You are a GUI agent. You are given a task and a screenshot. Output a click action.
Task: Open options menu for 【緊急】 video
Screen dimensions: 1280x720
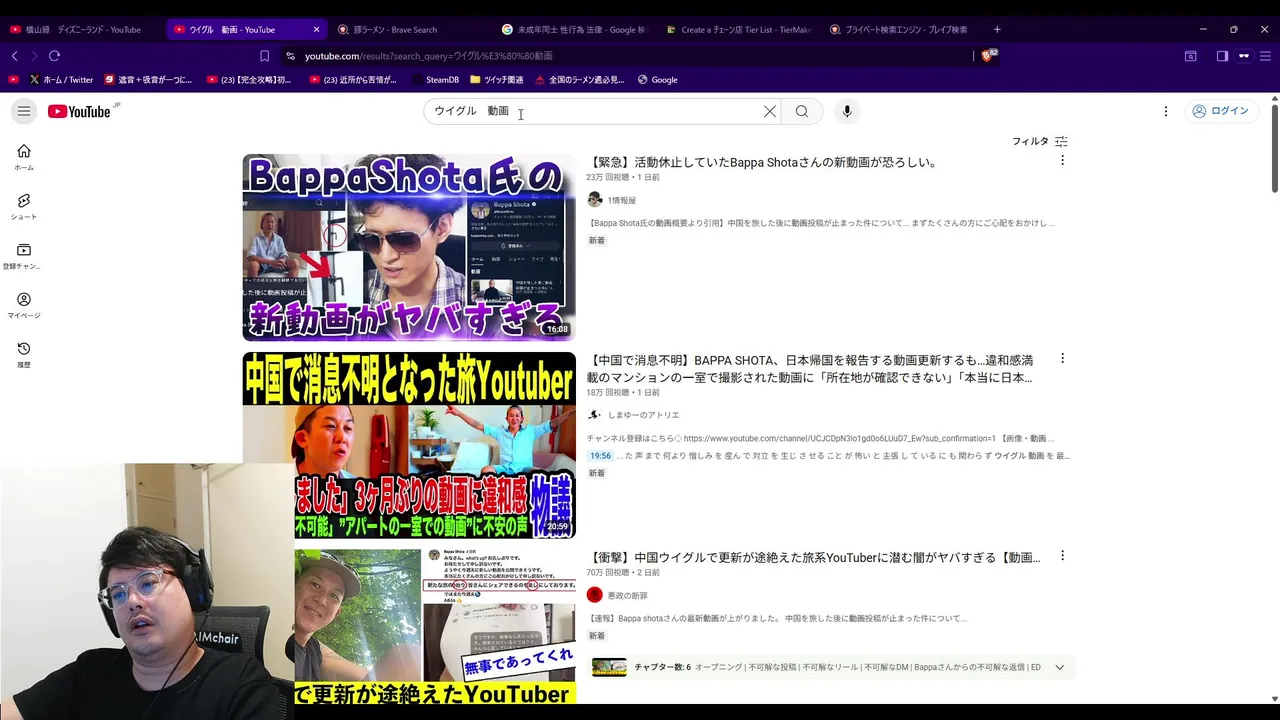click(x=1062, y=160)
